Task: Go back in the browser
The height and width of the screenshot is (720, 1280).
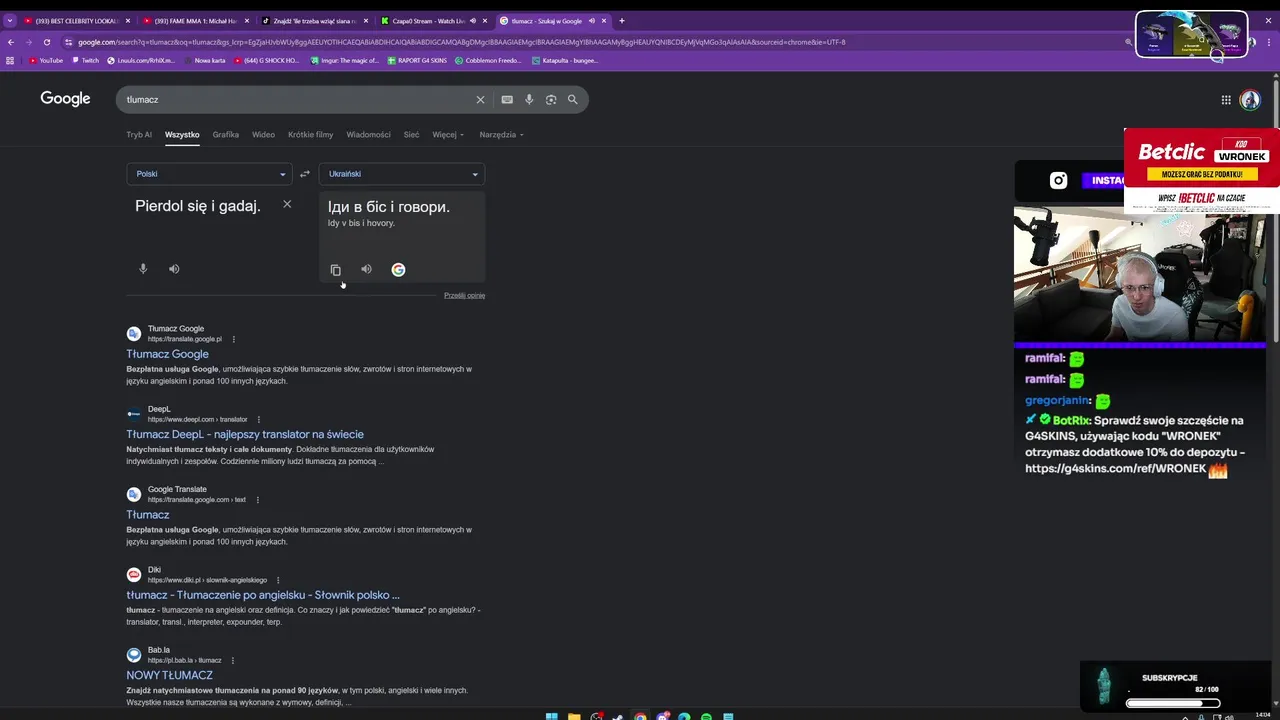Action: [x=10, y=42]
